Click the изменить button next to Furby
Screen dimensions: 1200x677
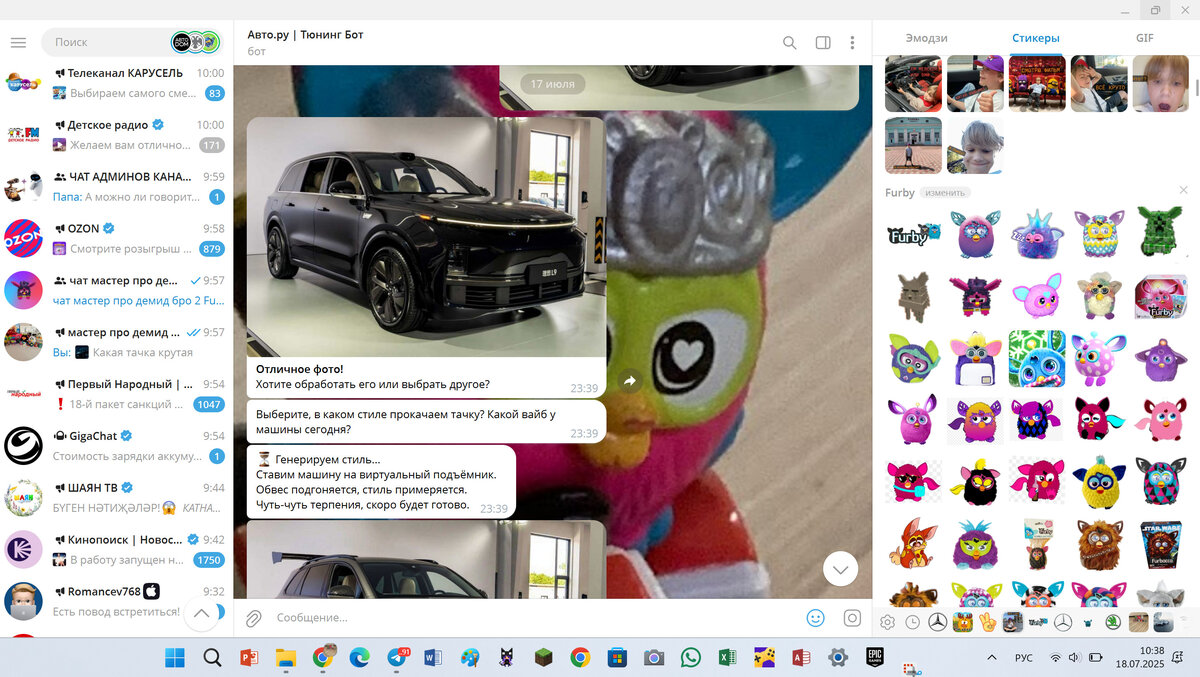point(945,192)
